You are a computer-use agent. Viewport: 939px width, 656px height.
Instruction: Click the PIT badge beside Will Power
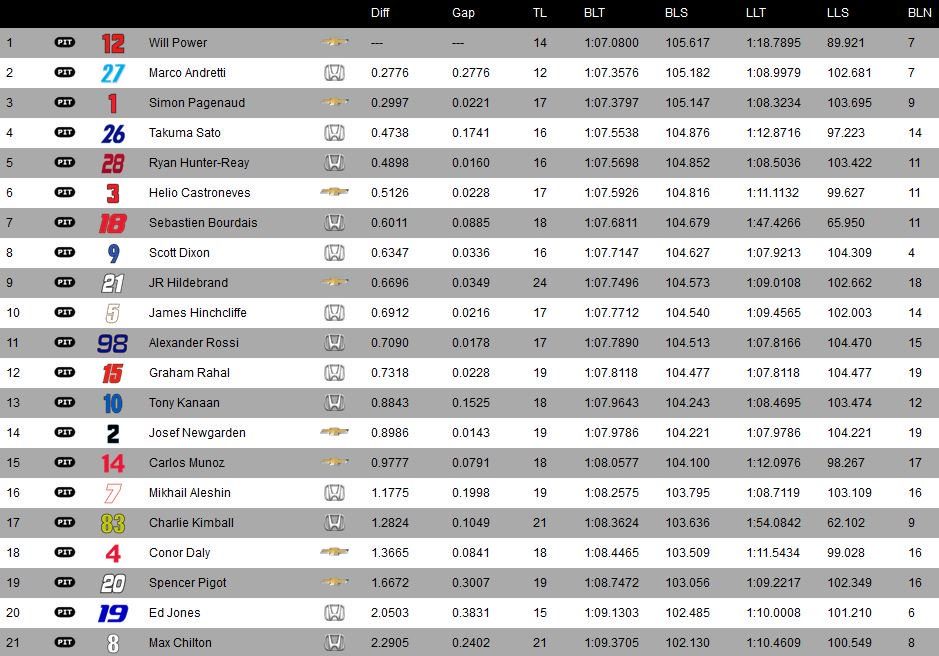(65, 42)
